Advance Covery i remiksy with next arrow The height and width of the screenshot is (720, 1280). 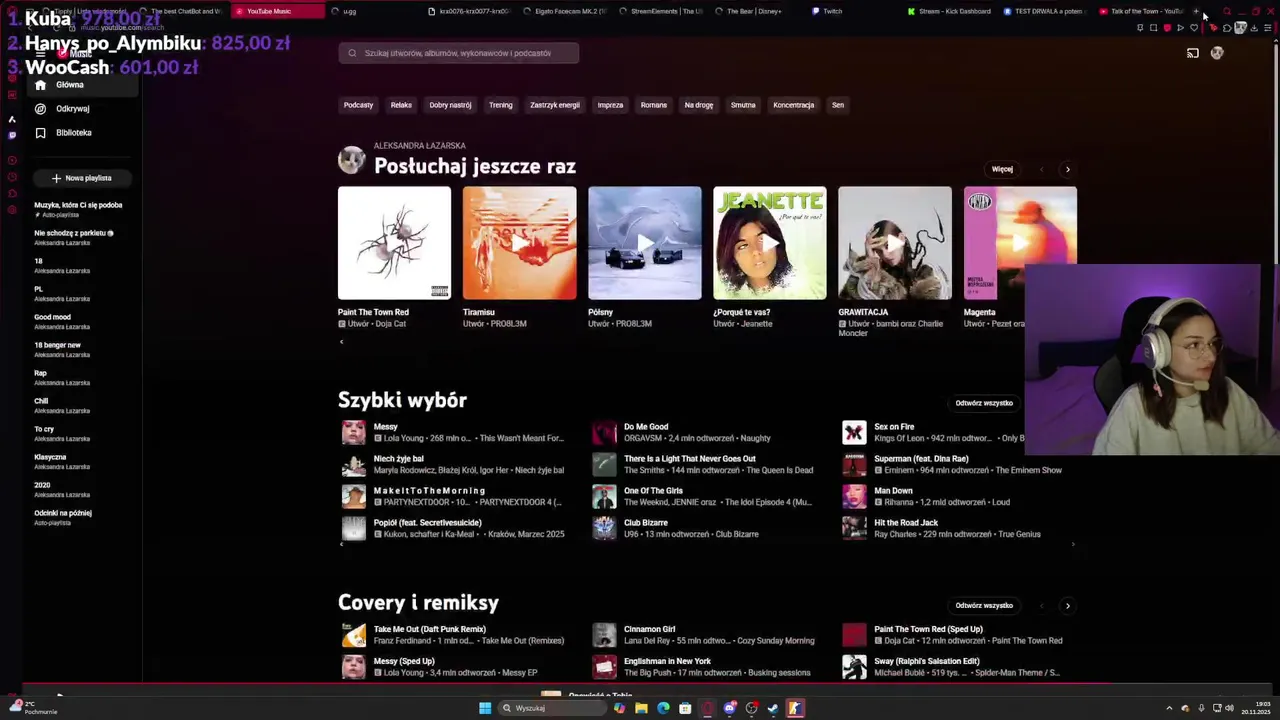(x=1067, y=605)
